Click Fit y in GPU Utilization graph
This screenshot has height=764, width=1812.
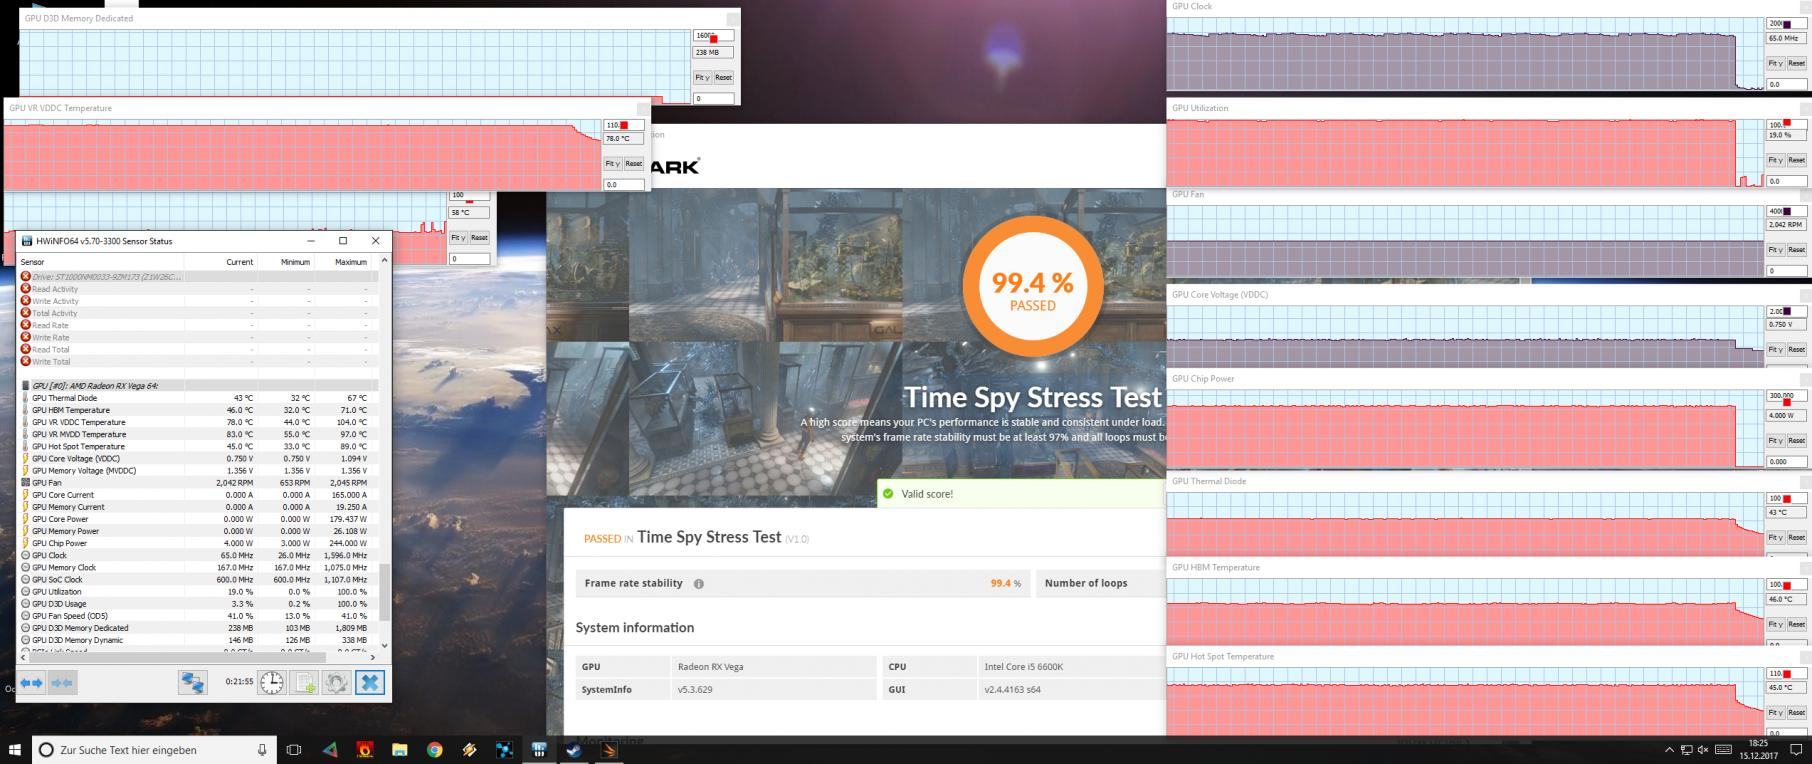point(1775,160)
